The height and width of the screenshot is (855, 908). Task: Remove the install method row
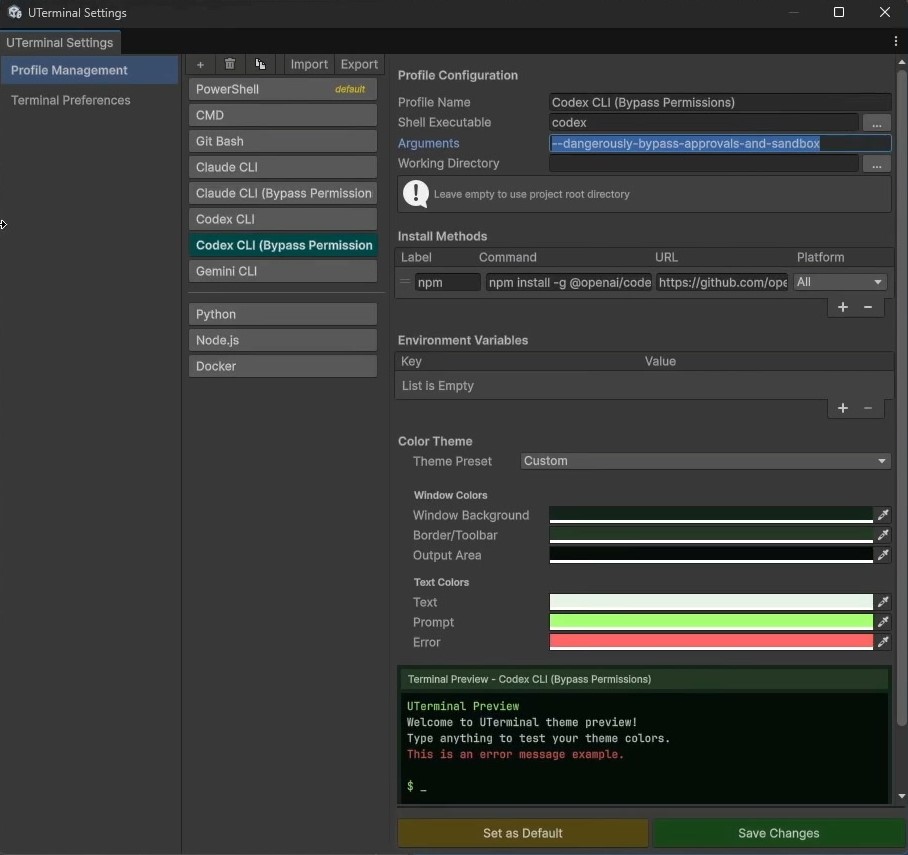(x=868, y=307)
